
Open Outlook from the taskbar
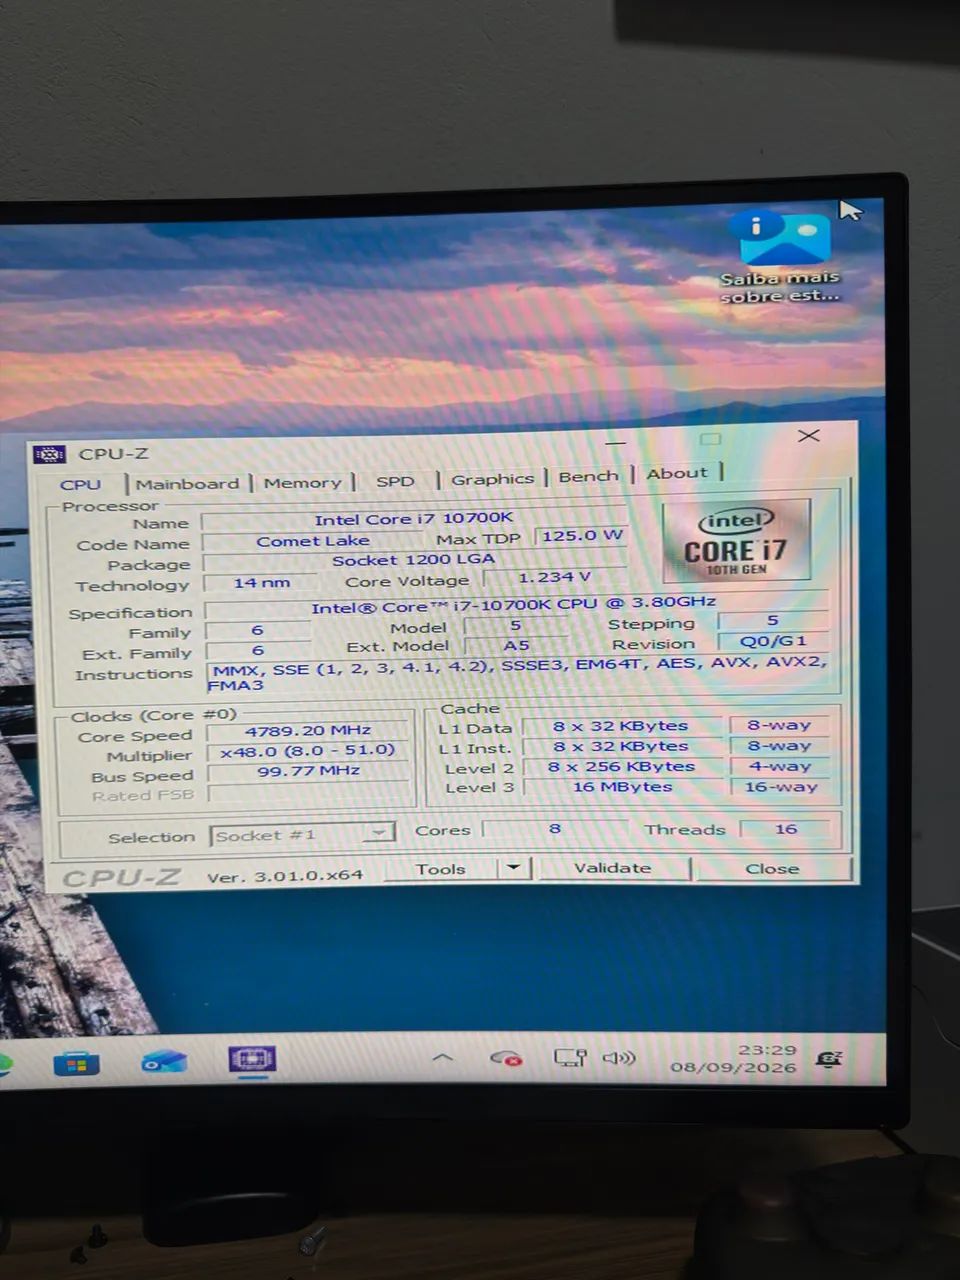pyautogui.click(x=163, y=1062)
